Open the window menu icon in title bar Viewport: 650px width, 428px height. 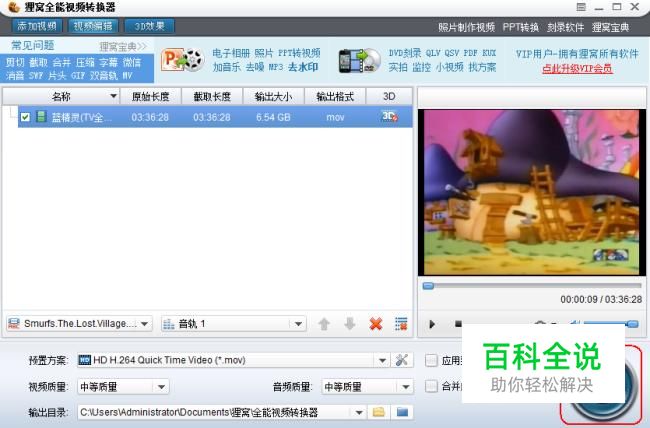click(581, 7)
